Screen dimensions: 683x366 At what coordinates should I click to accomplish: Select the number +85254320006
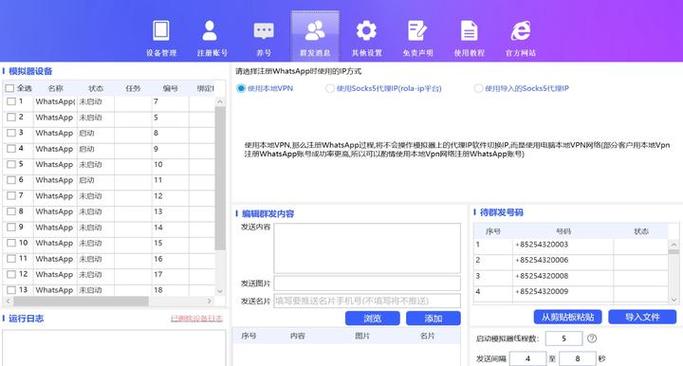point(541,260)
